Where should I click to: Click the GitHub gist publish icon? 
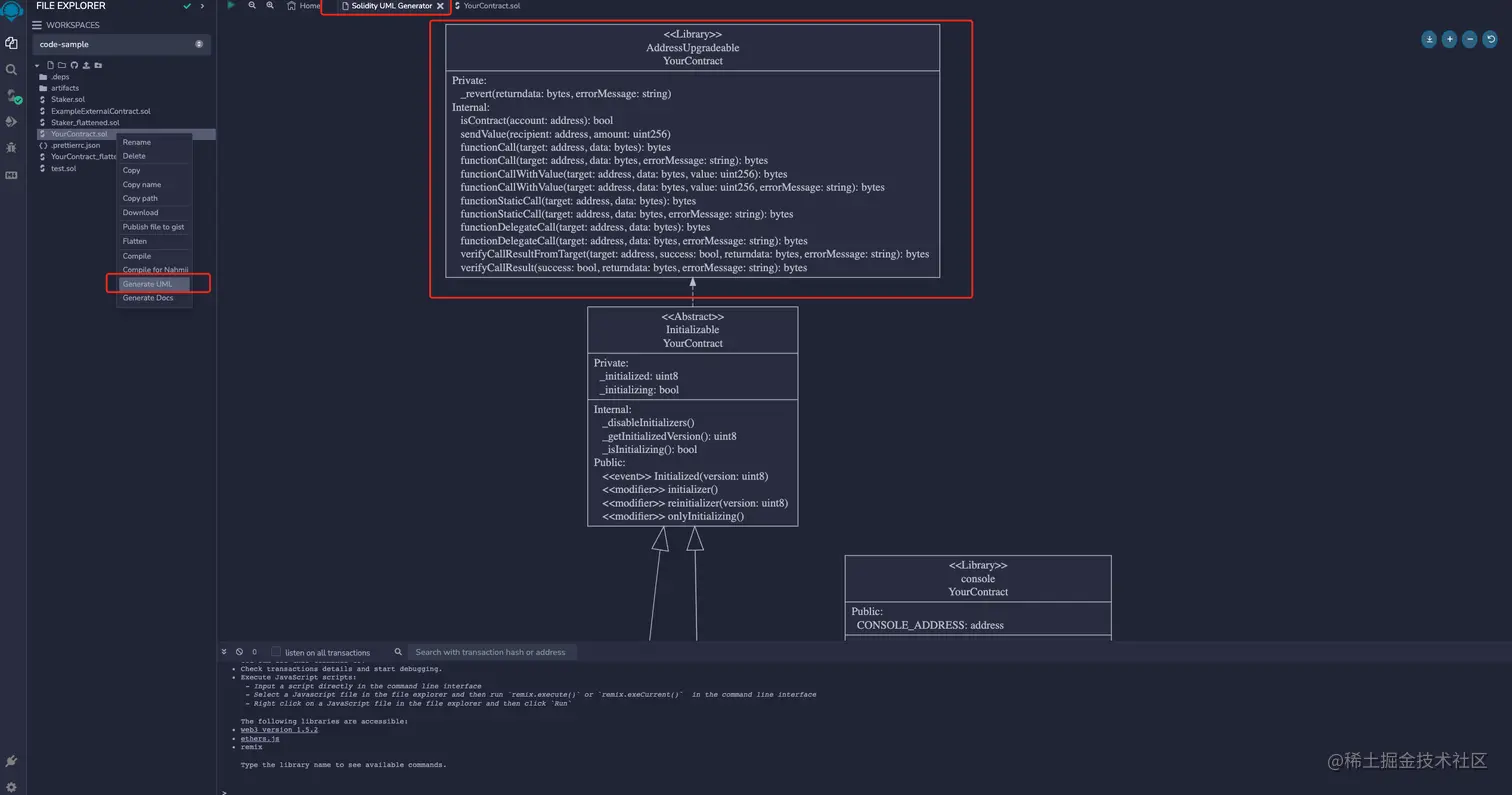coord(74,65)
